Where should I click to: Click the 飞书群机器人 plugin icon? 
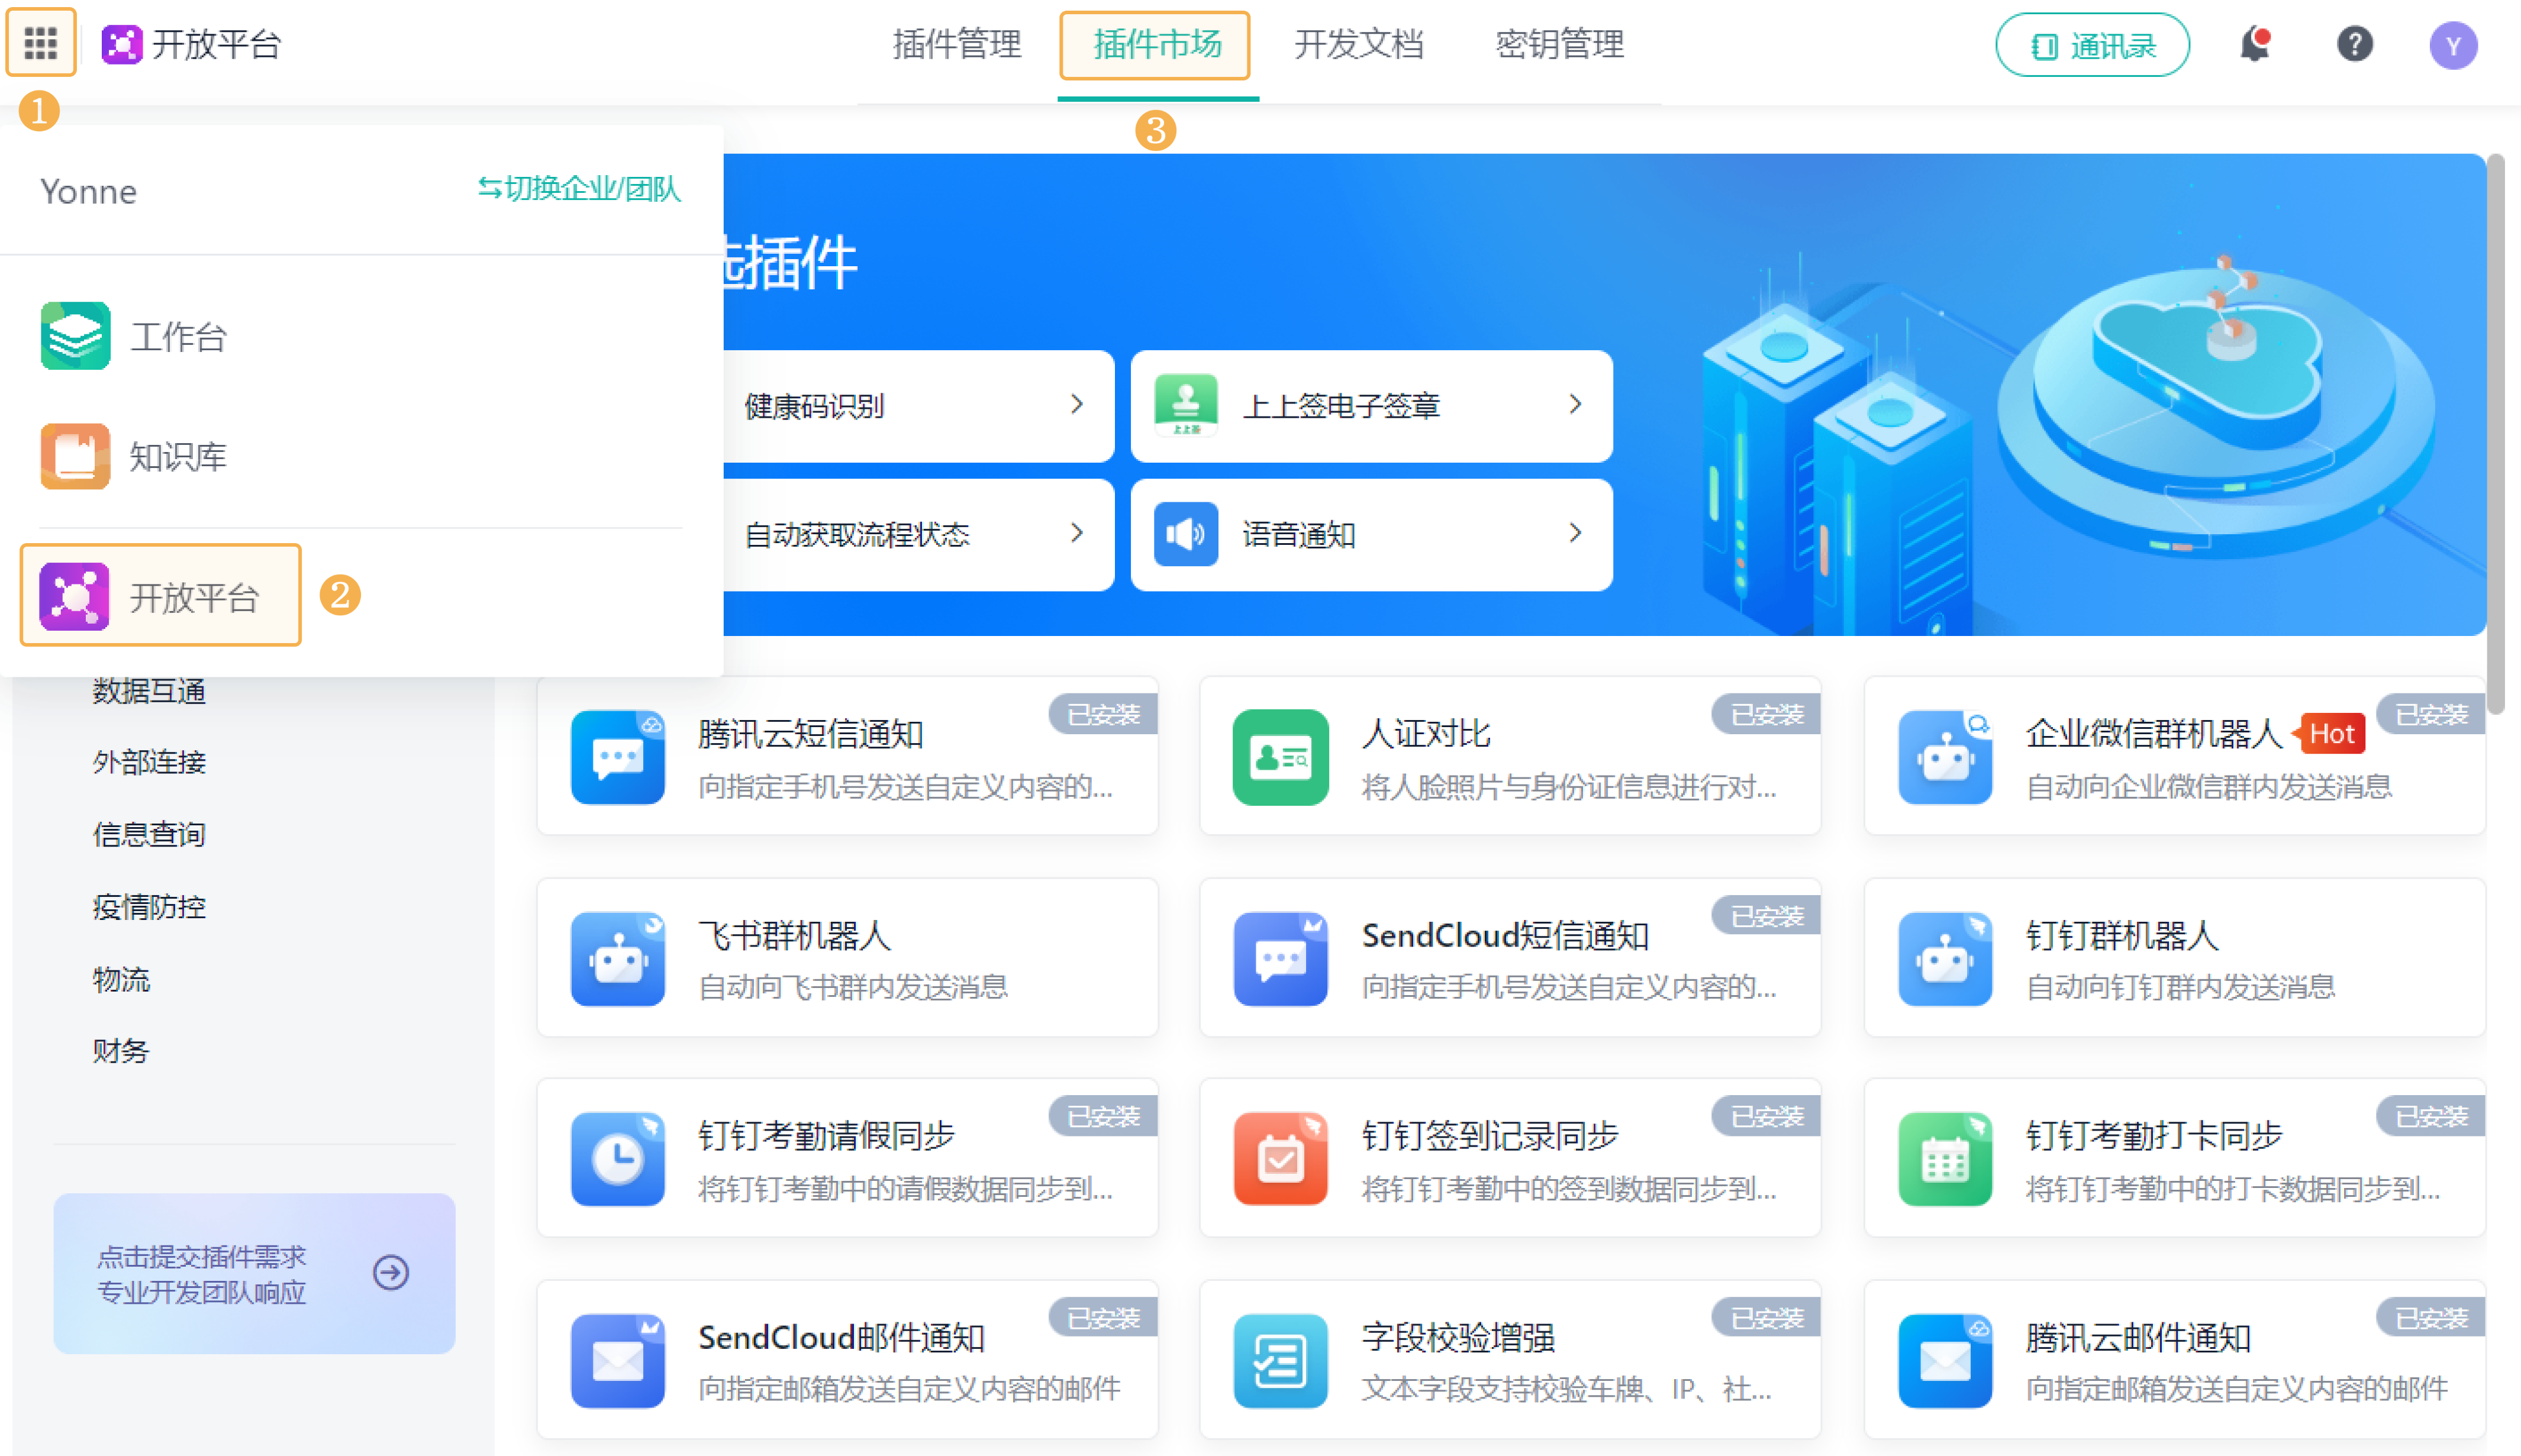(x=618, y=959)
